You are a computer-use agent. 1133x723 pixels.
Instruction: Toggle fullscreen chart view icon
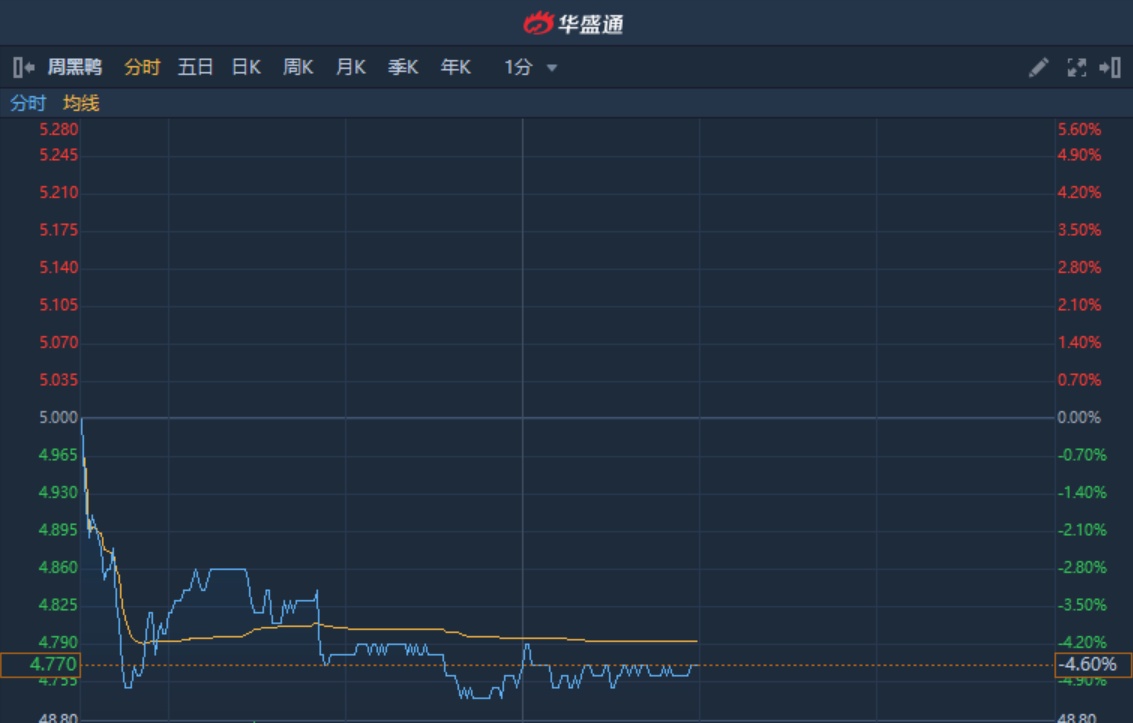point(1077,68)
